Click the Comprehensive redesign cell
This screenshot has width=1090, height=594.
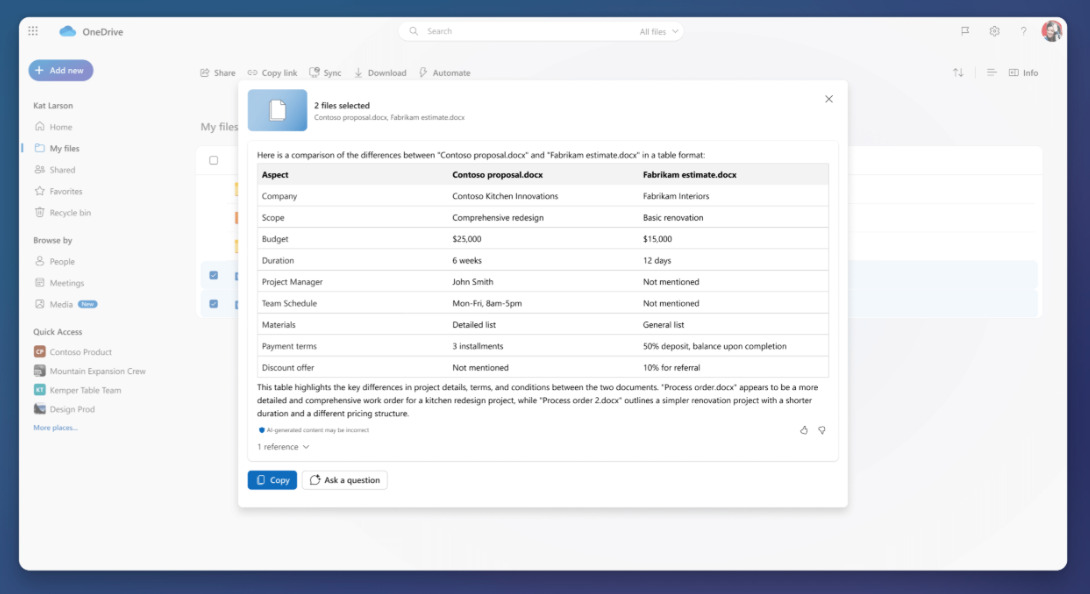click(x=498, y=218)
